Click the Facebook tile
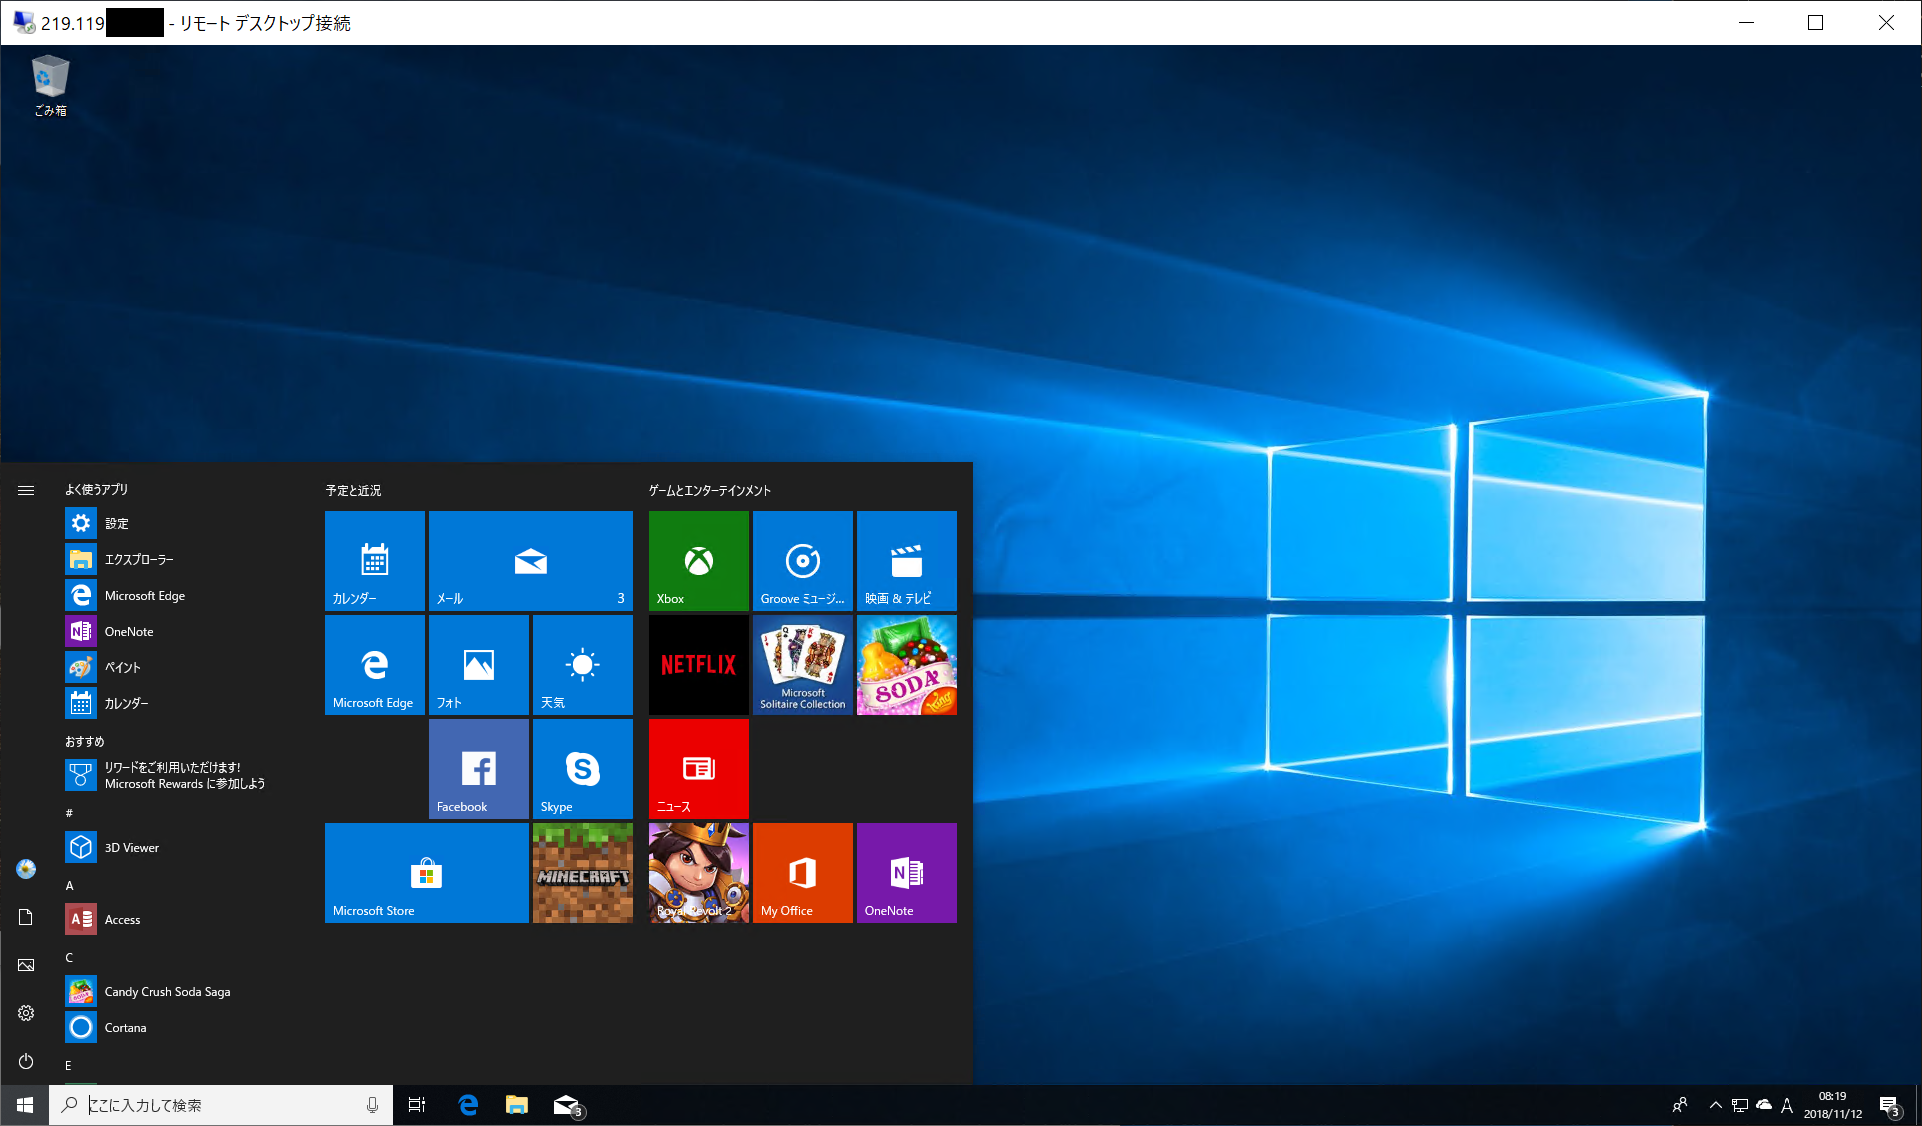This screenshot has height=1126, width=1922. pyautogui.click(x=478, y=768)
